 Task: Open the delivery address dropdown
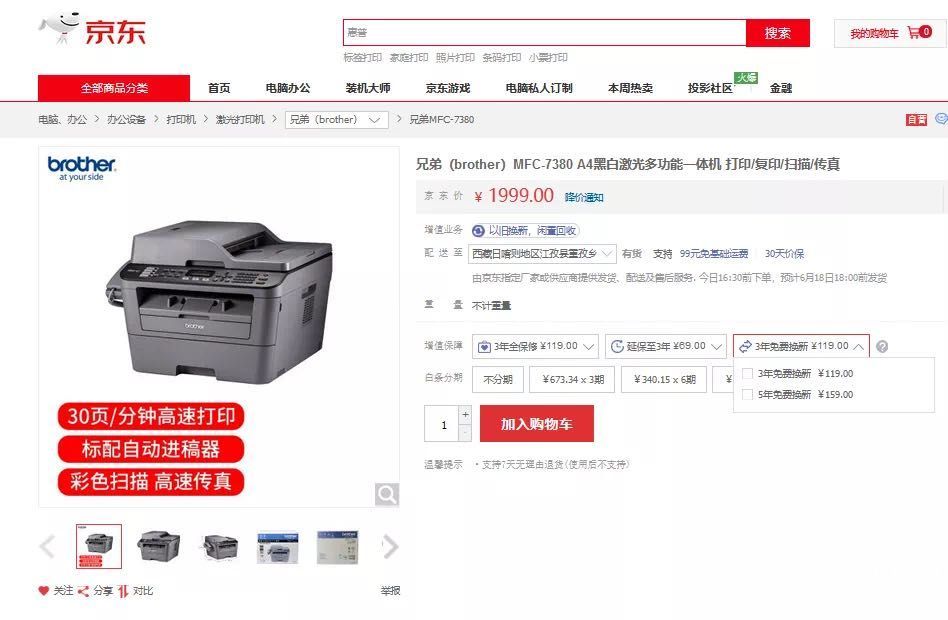click(542, 253)
